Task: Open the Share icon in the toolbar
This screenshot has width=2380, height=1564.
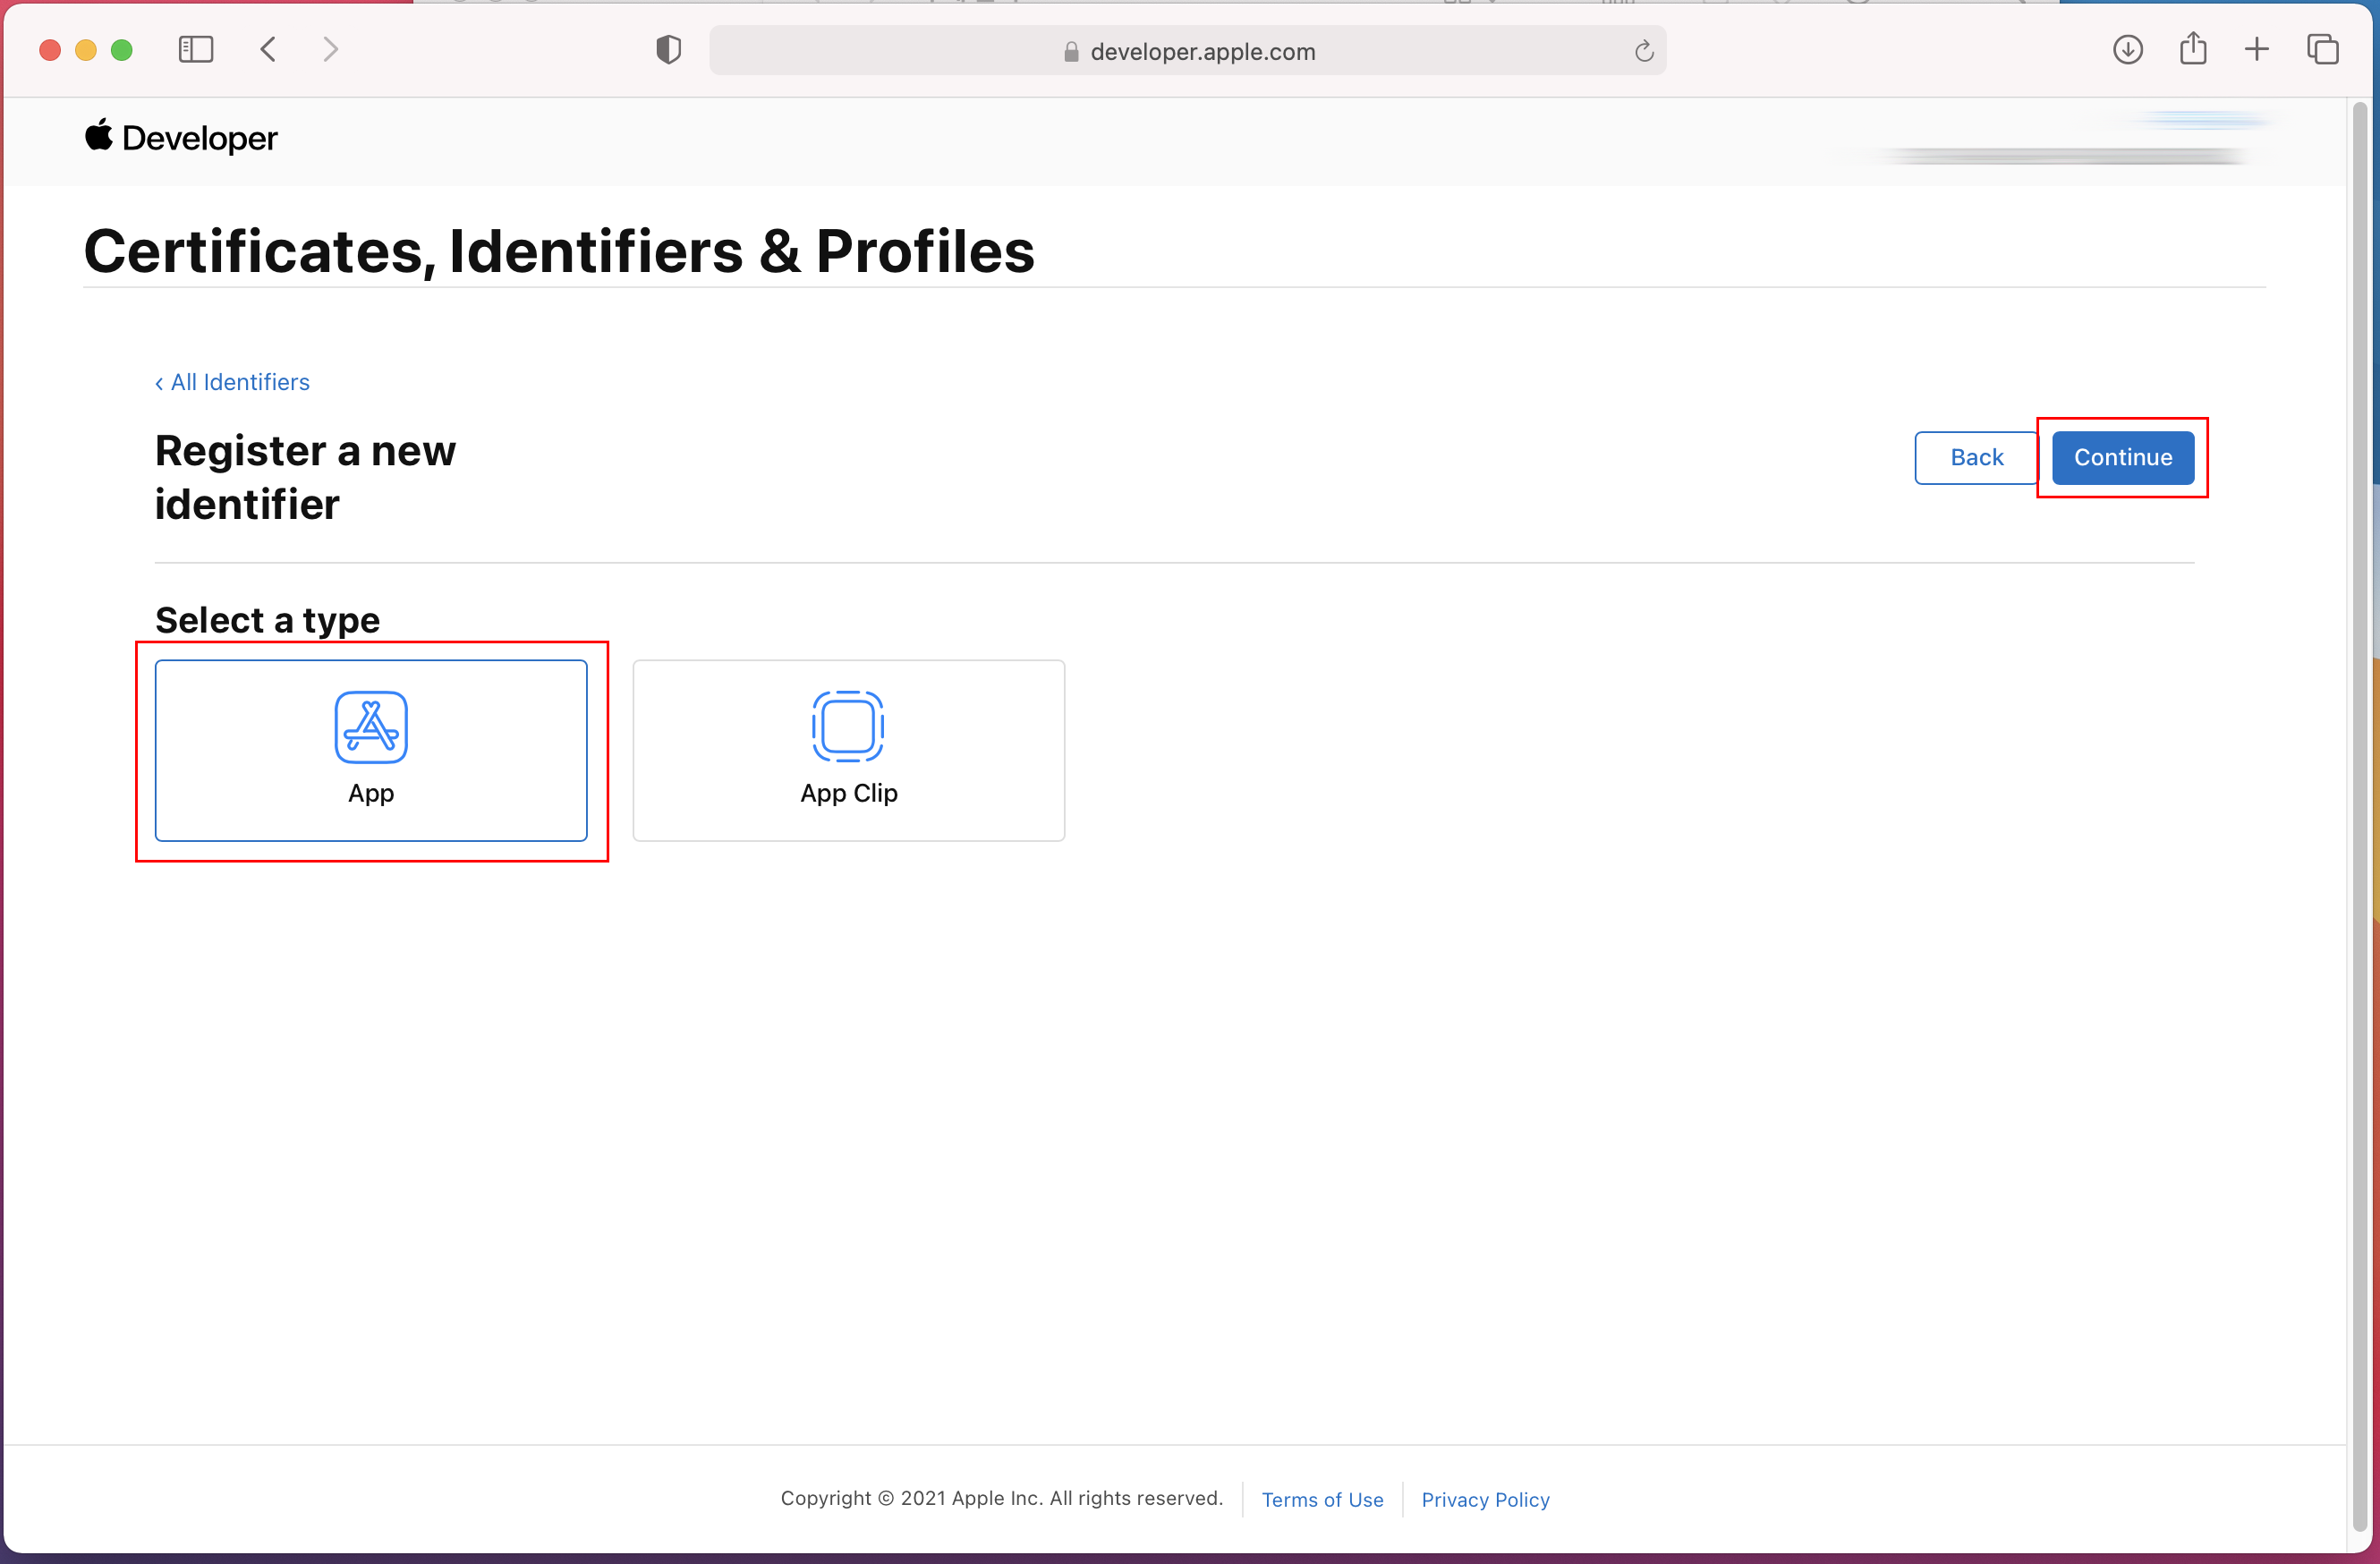Action: [x=2193, y=49]
